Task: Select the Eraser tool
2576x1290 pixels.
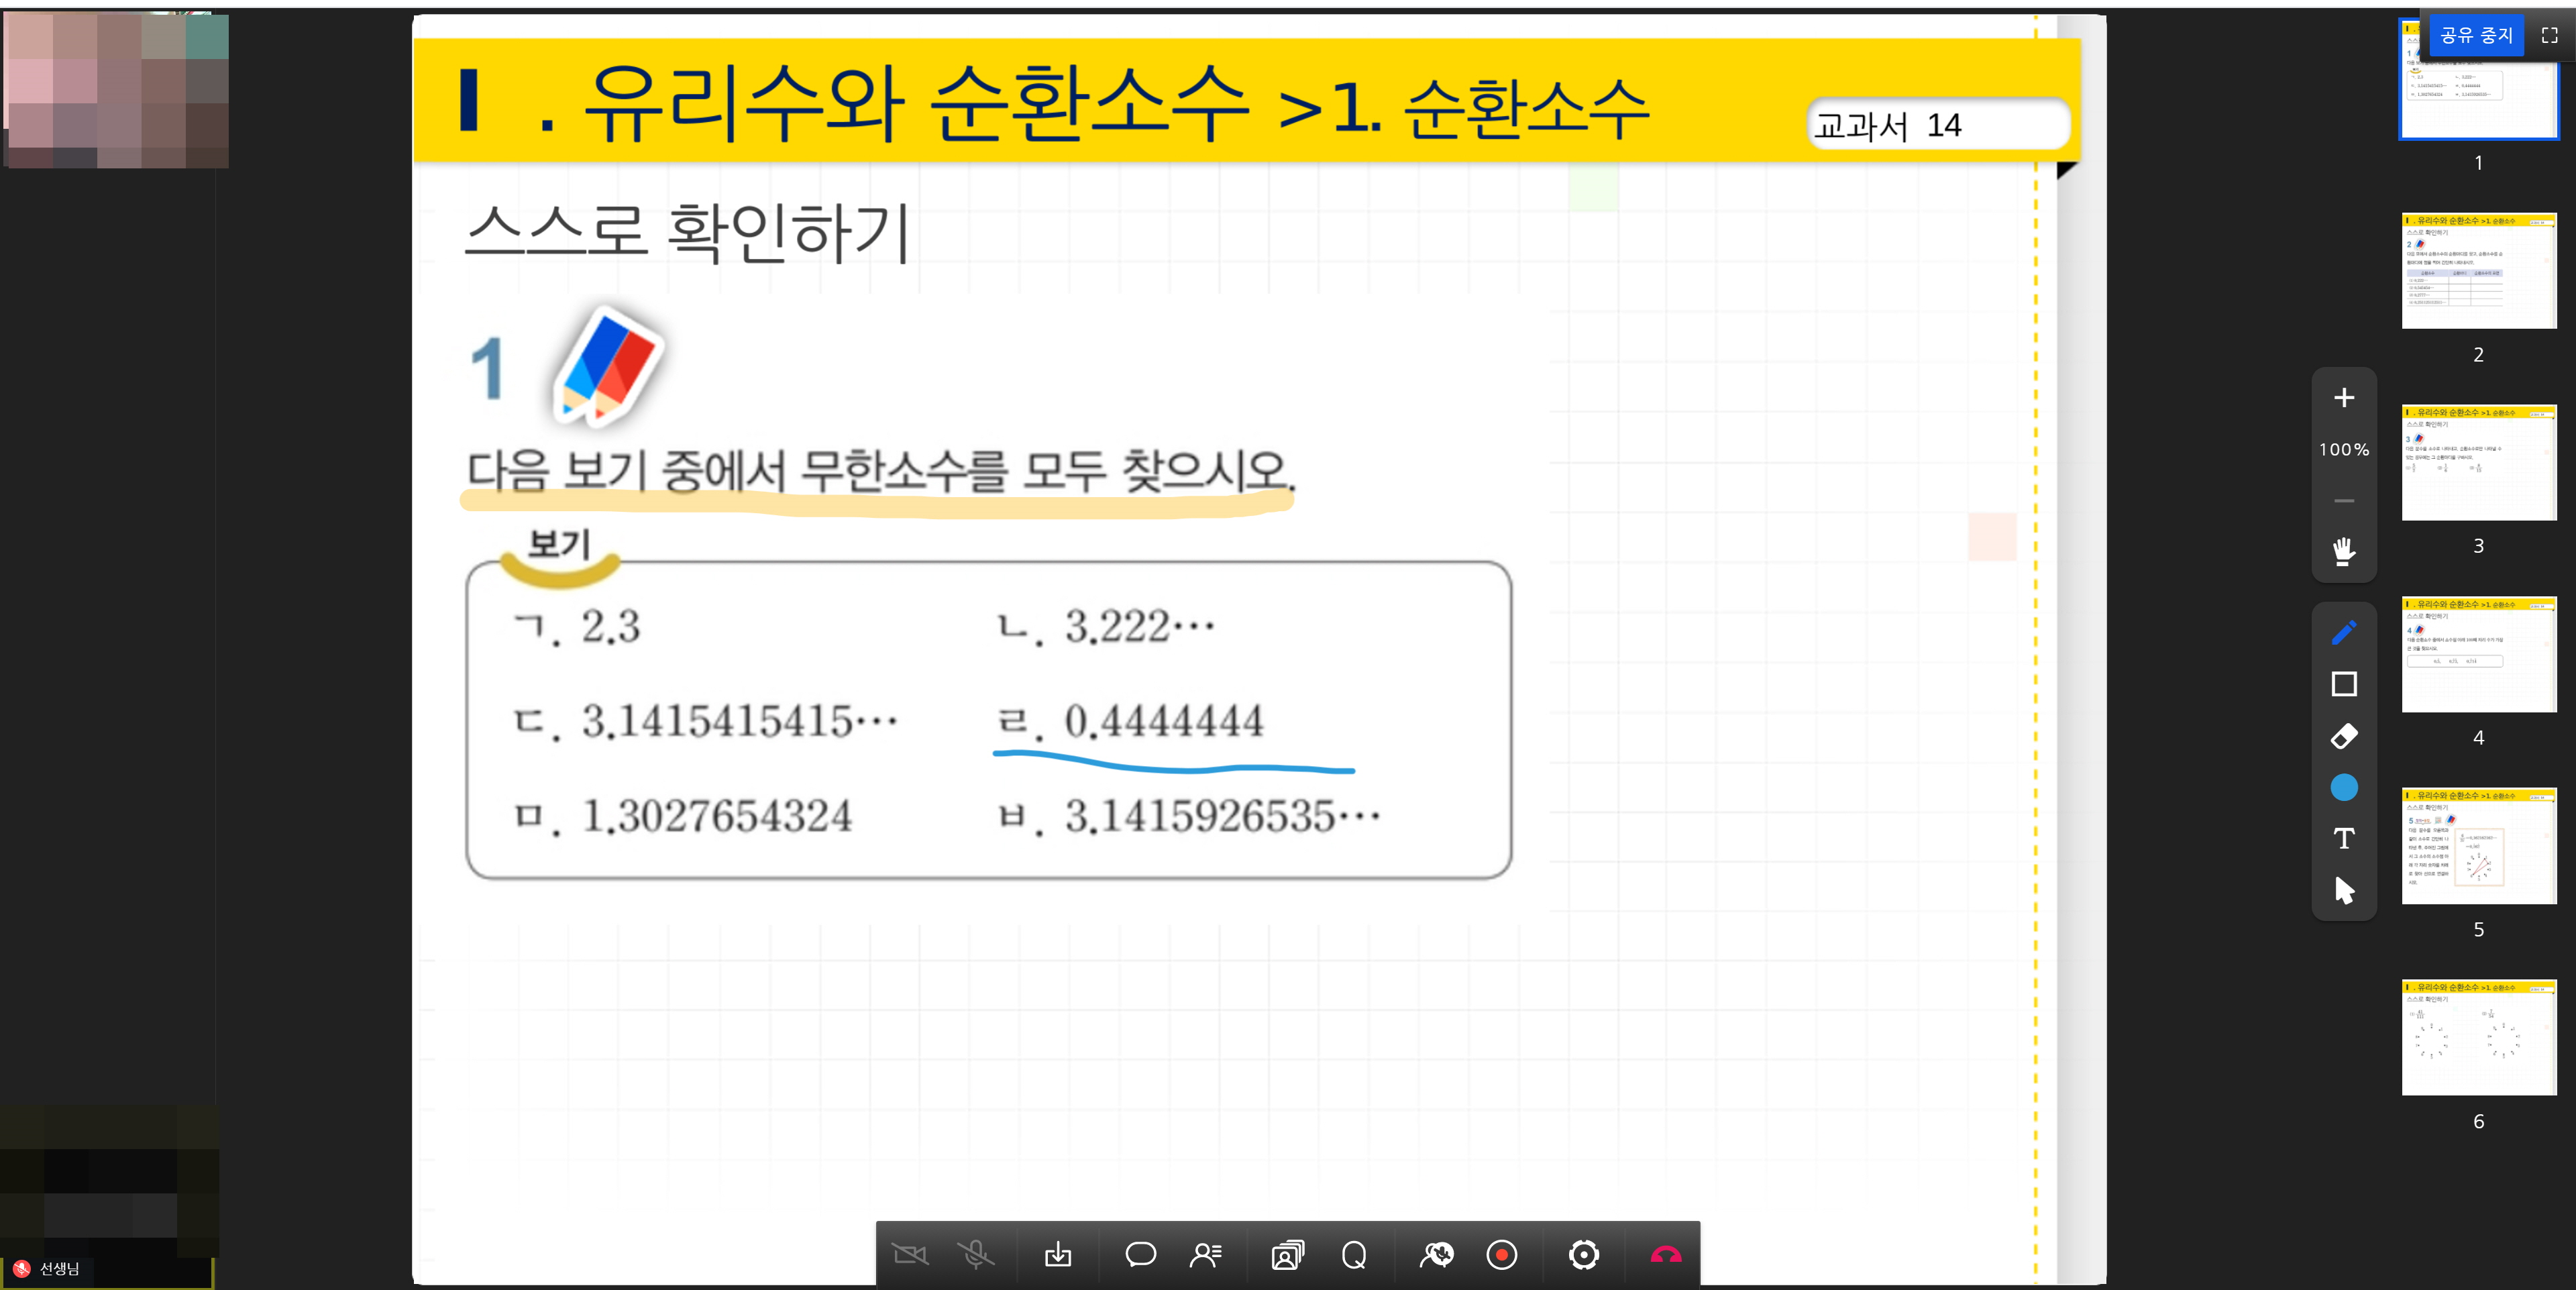Action: (2344, 737)
